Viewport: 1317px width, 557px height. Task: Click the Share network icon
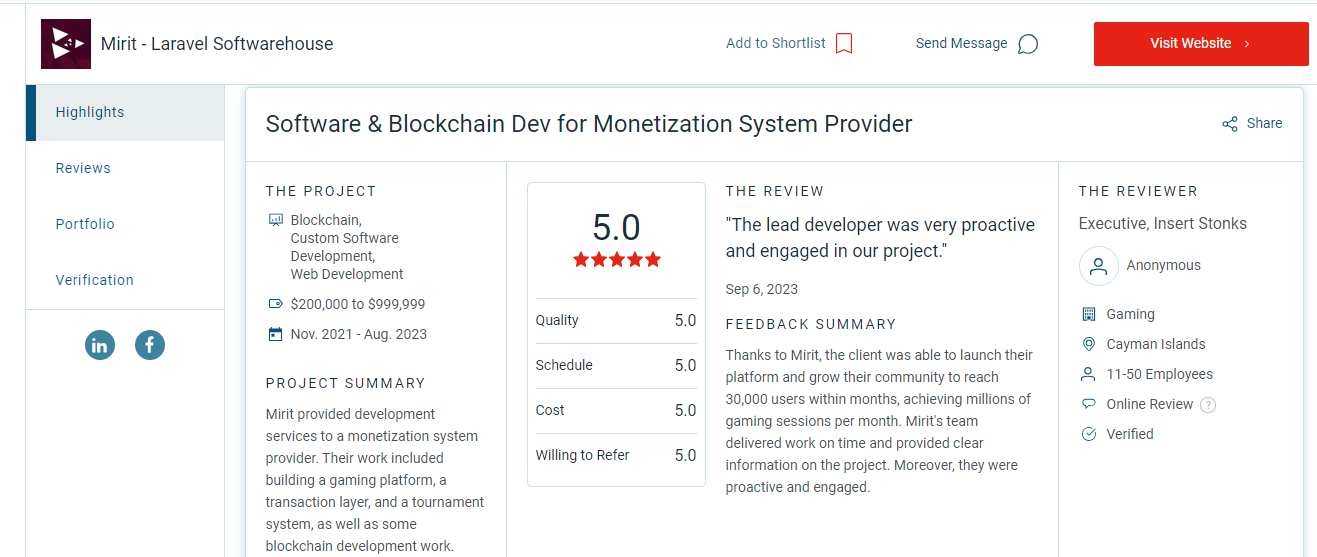point(1230,124)
